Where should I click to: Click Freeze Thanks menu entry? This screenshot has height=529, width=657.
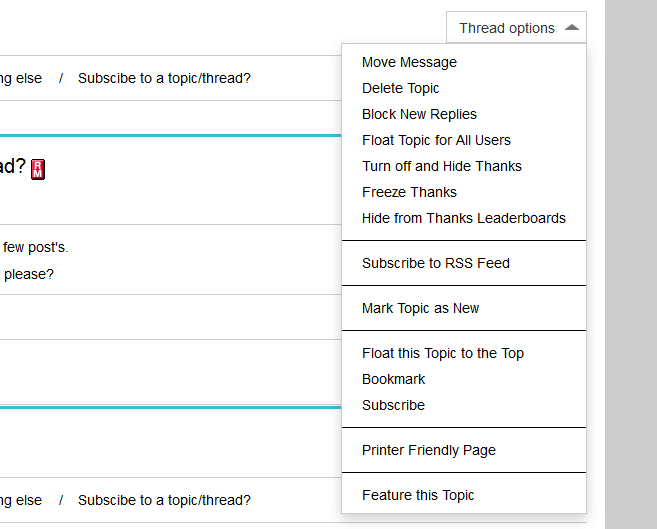[409, 192]
